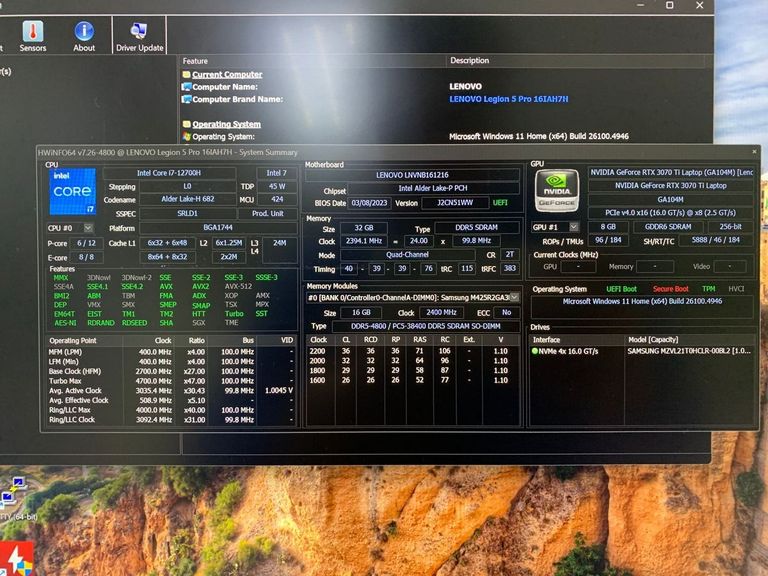Click the network computers desktop icon
Viewport: 768px width, 576px height.
pos(12,492)
